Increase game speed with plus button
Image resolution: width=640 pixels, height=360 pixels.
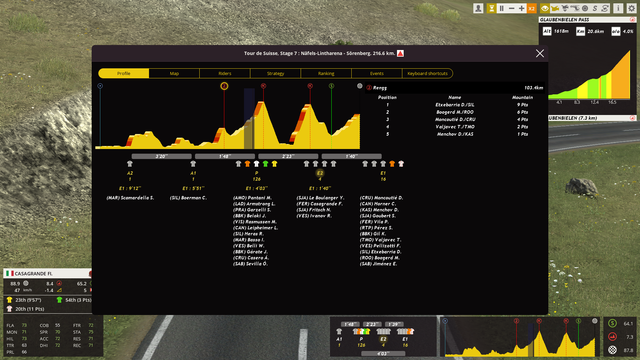[521, 8]
